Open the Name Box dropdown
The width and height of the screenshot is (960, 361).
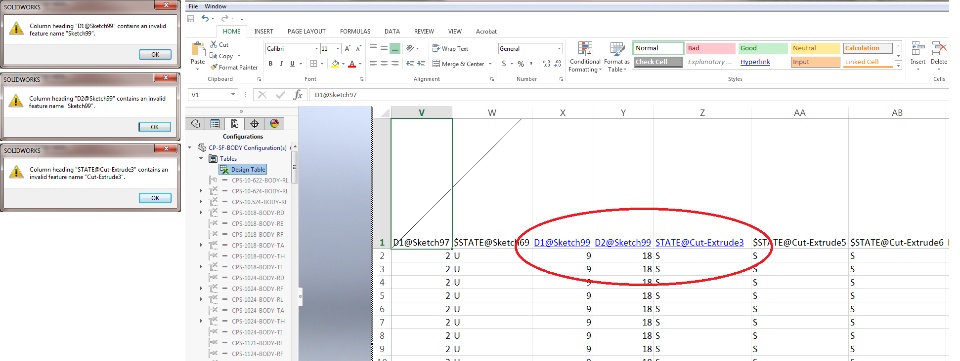233,95
